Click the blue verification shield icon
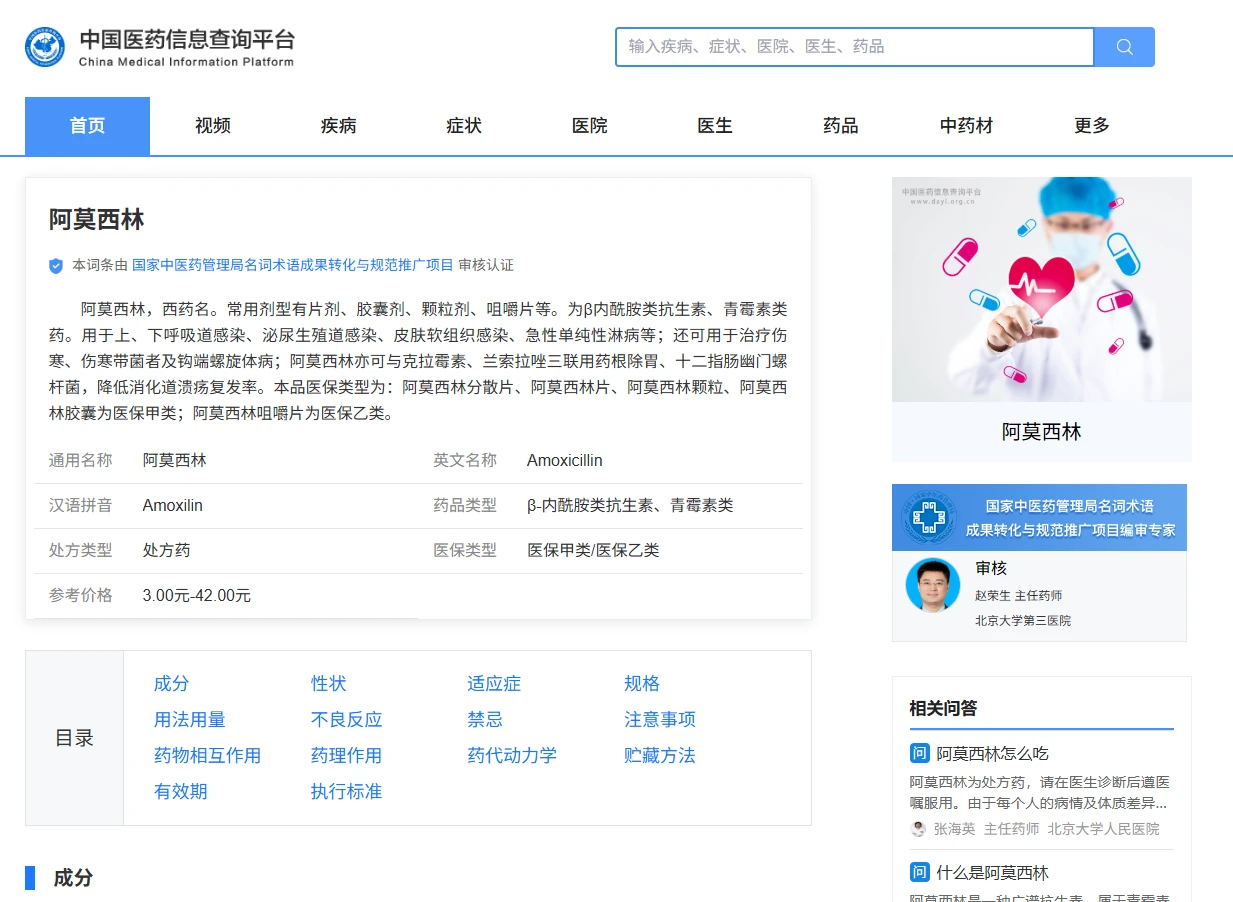 56,266
